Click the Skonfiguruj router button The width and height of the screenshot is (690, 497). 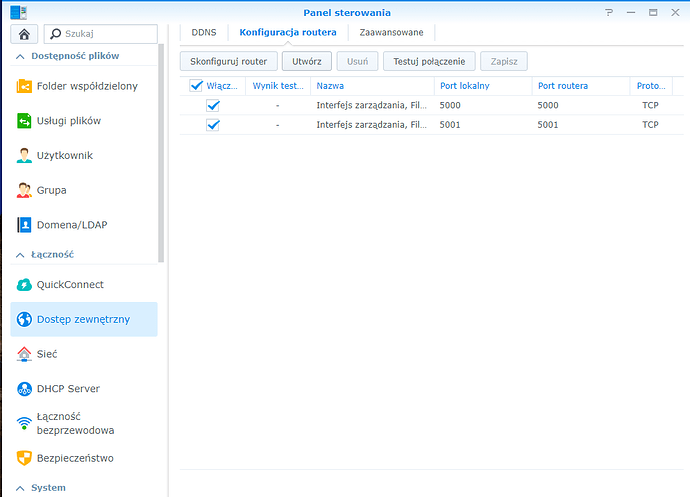228,61
